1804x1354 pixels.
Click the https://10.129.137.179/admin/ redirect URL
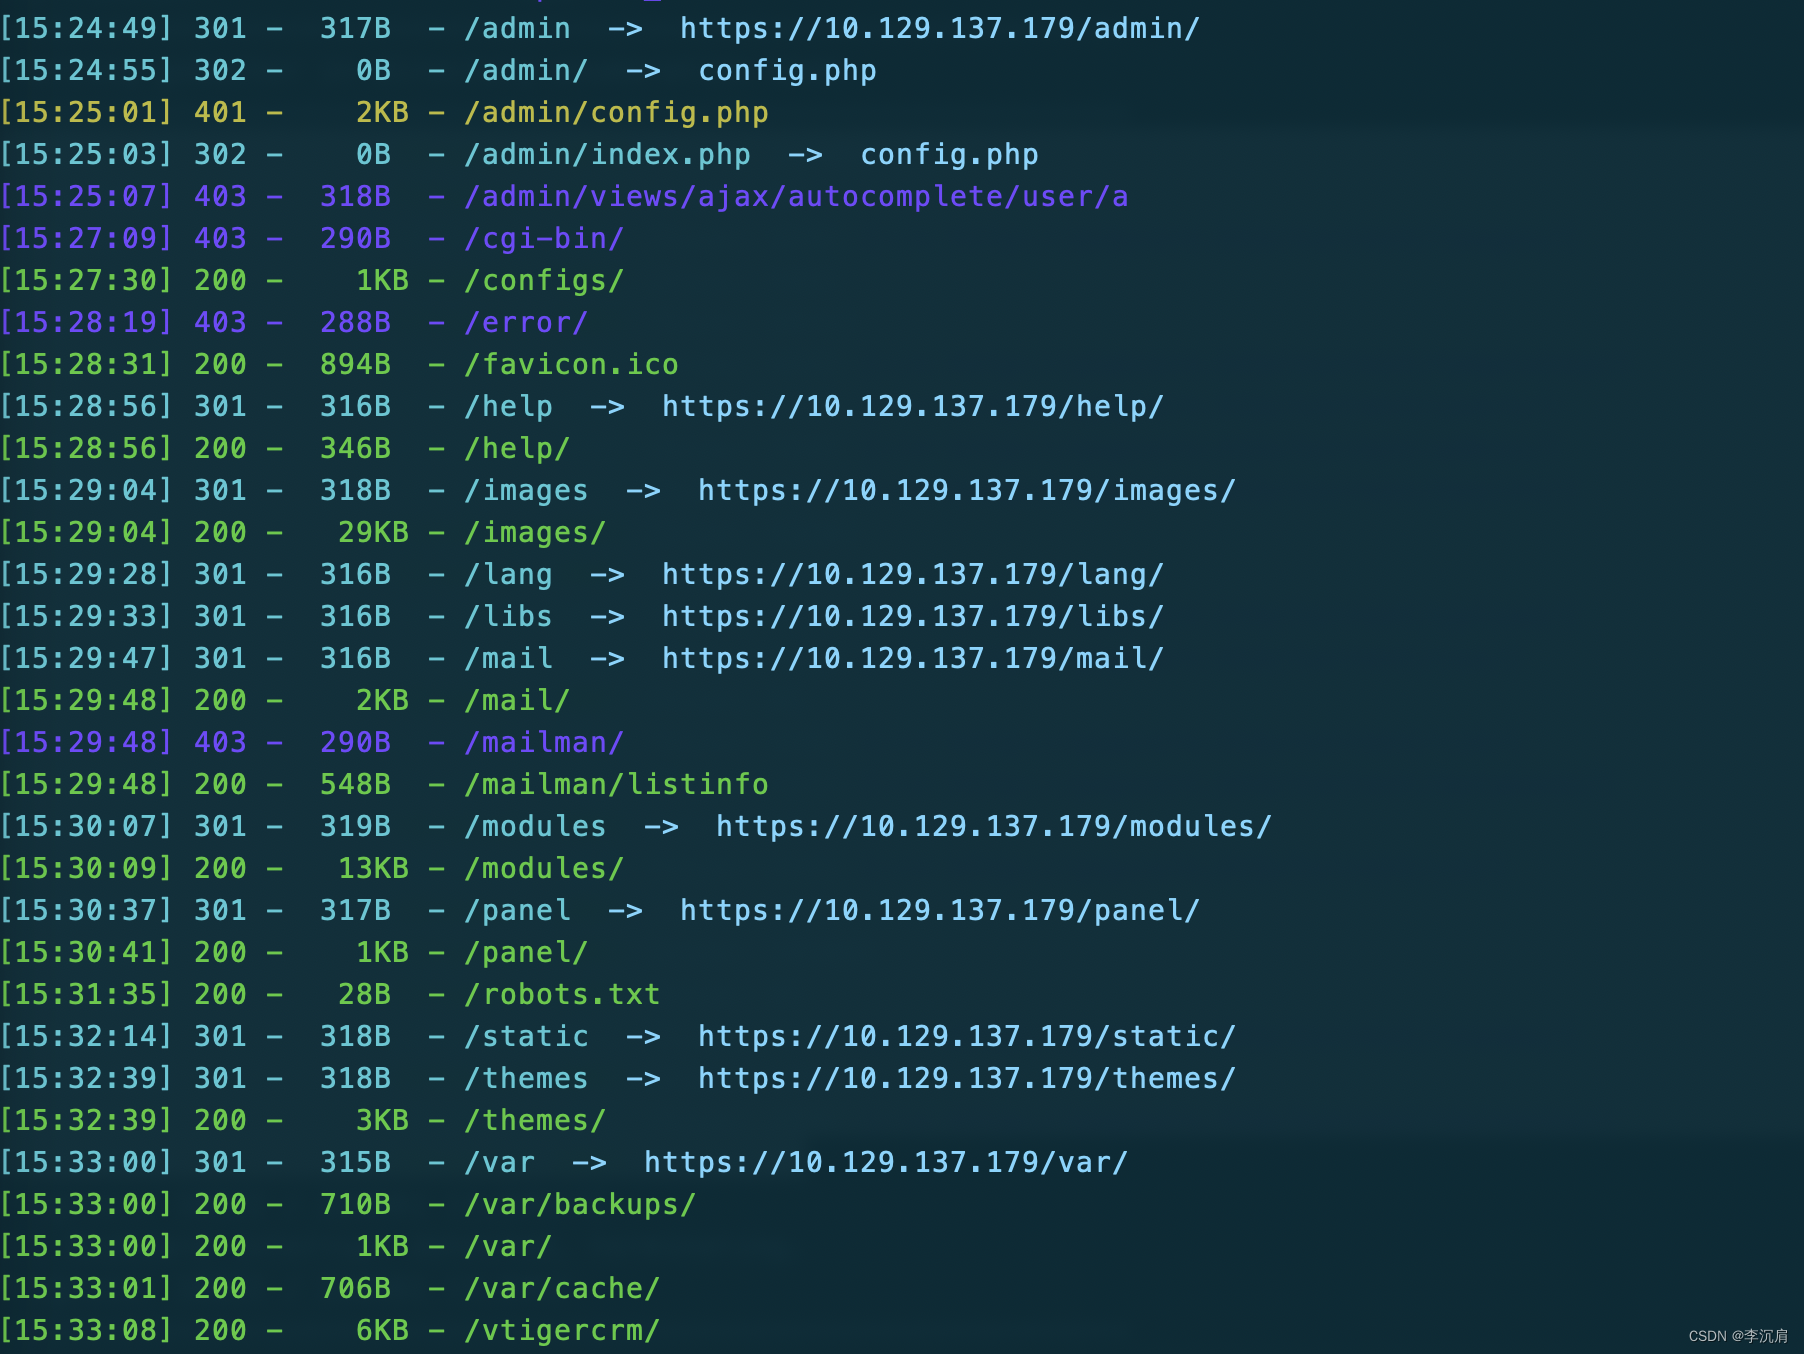pos(939,28)
